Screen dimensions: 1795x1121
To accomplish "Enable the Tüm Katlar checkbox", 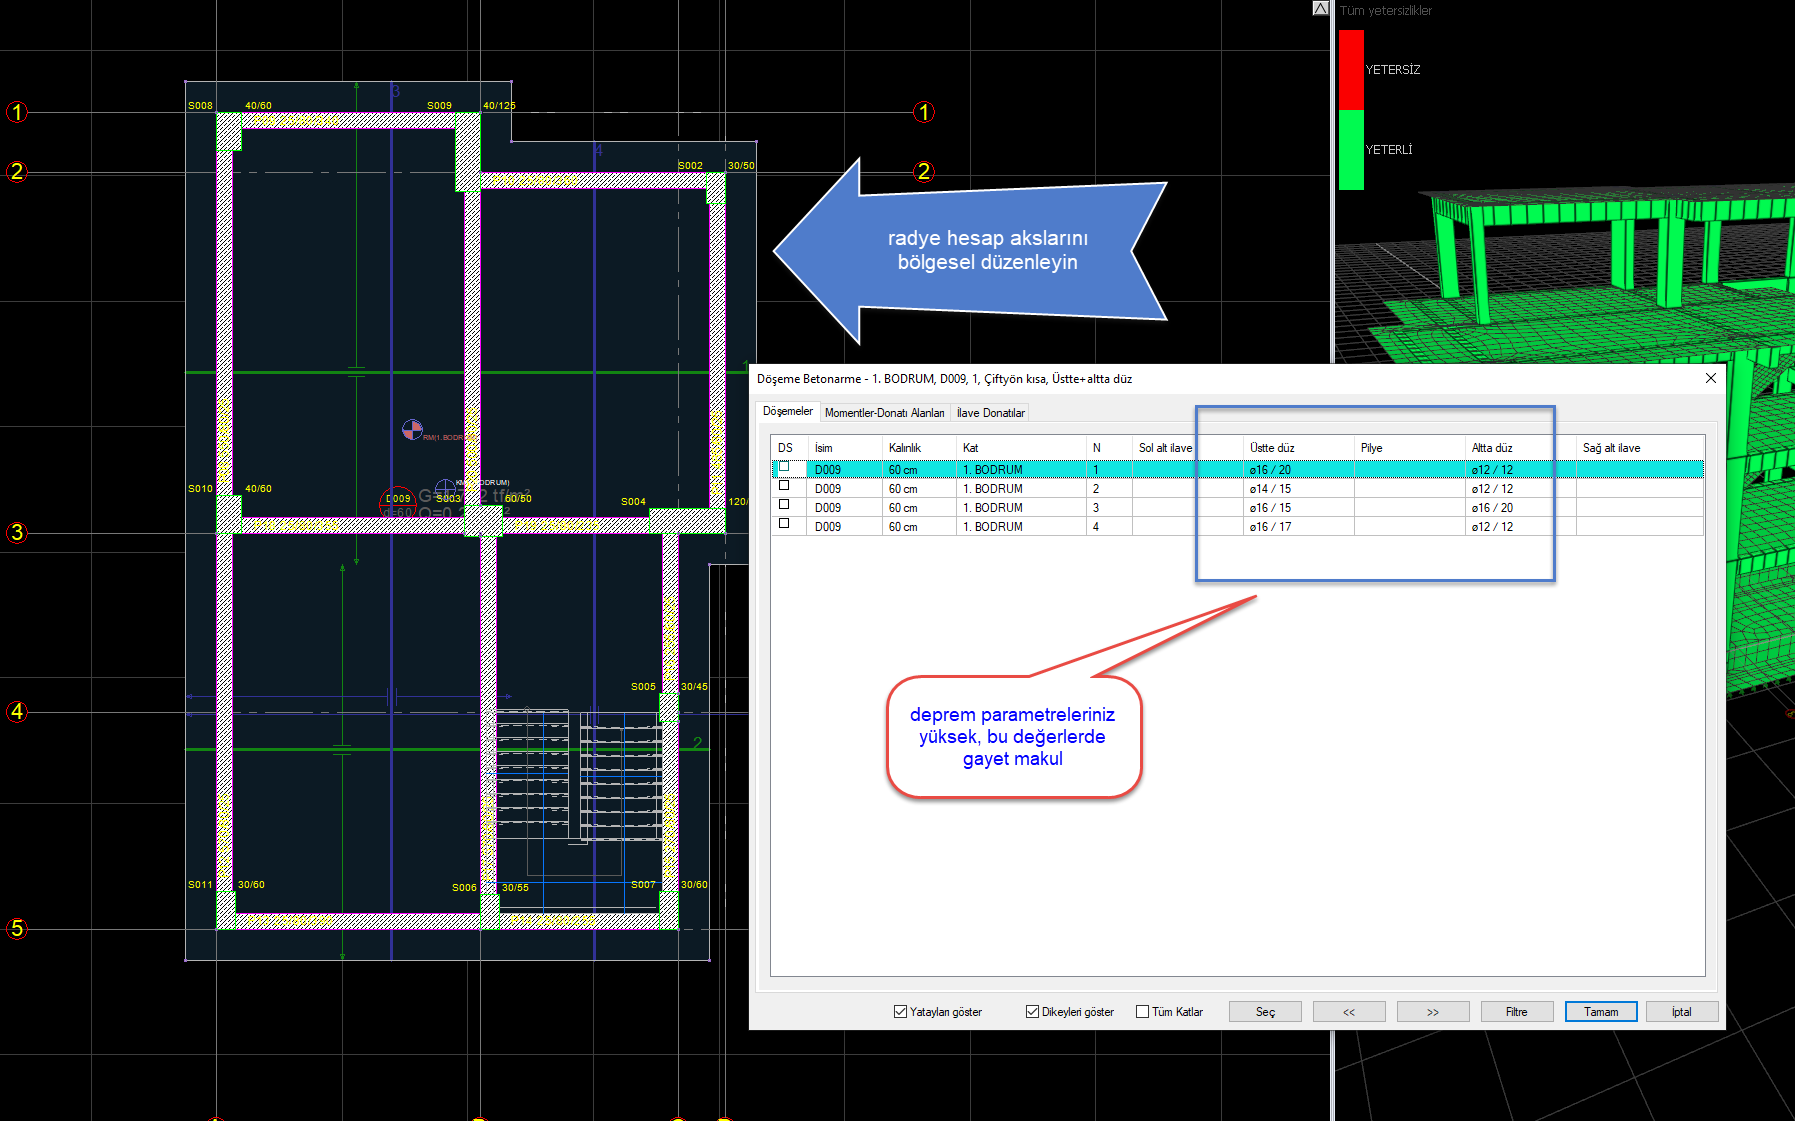I will coord(1142,1012).
